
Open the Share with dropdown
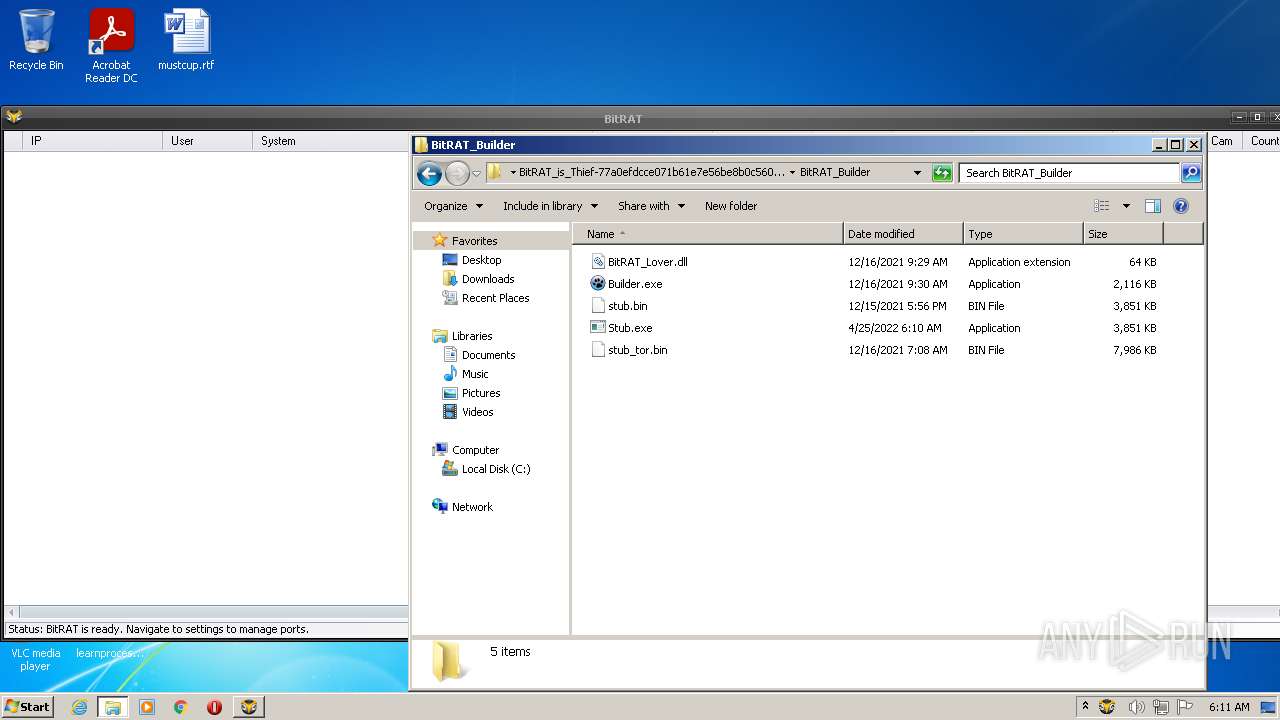[x=651, y=206]
